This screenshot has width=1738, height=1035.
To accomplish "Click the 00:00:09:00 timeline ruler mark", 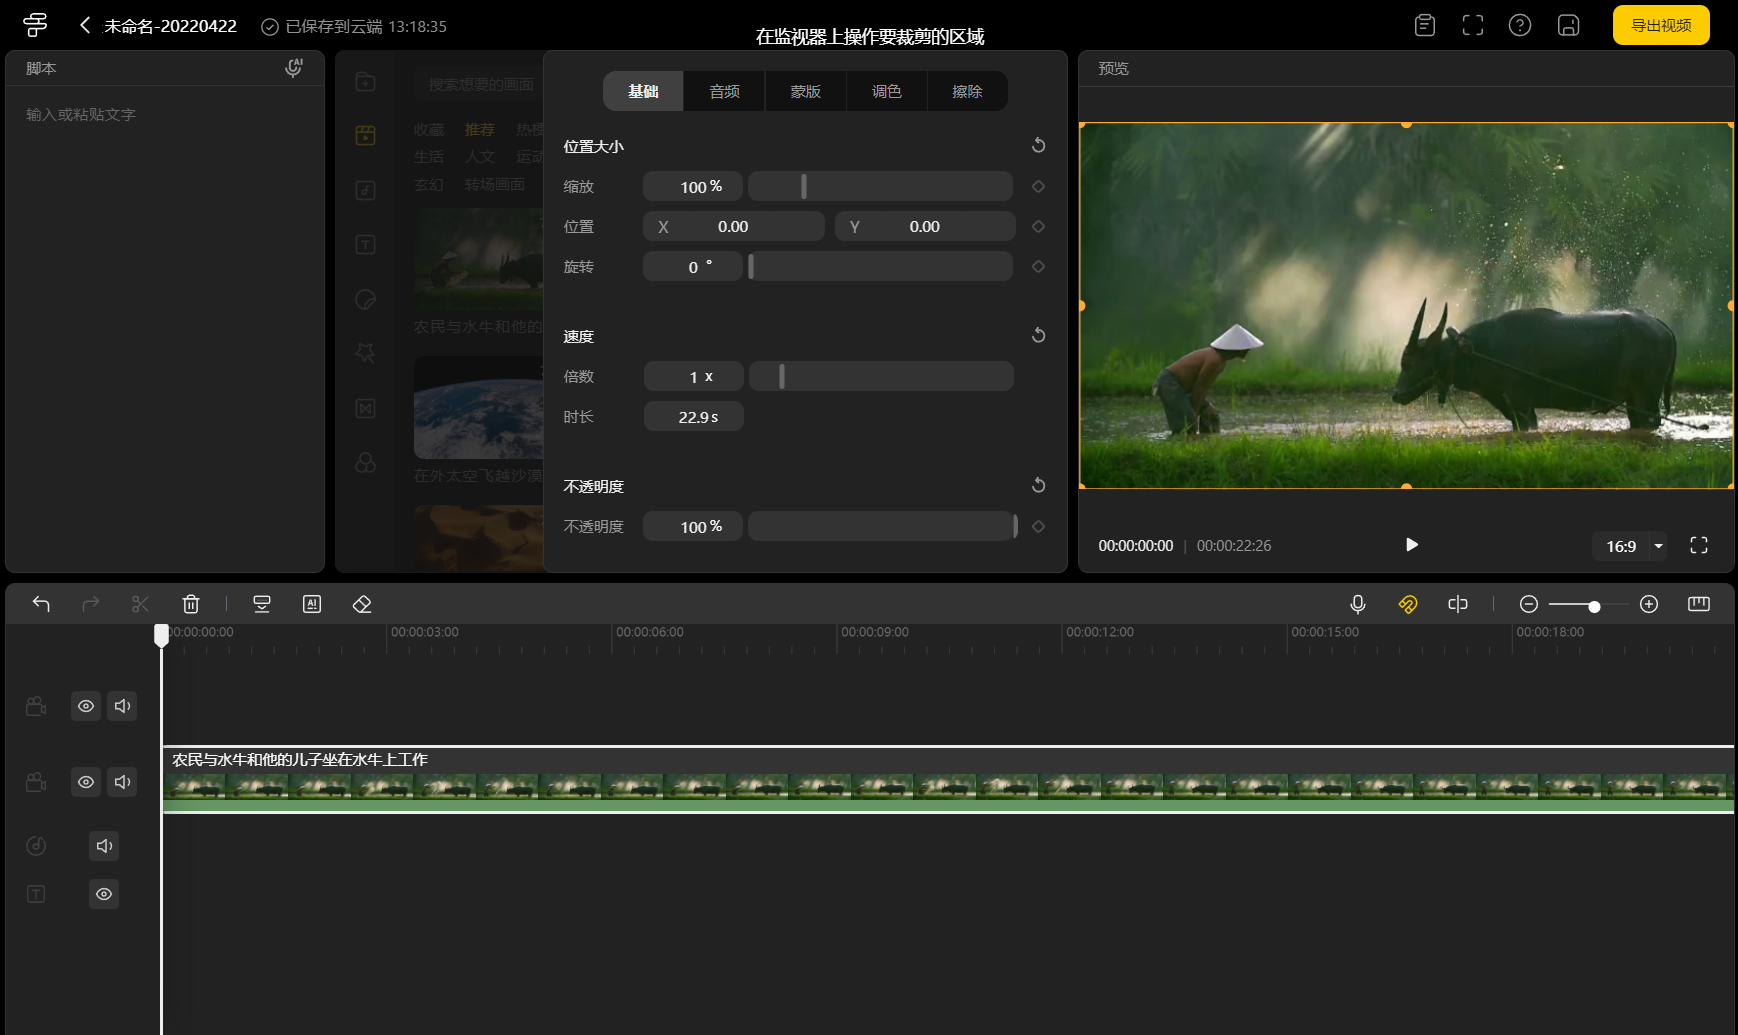I will [874, 632].
